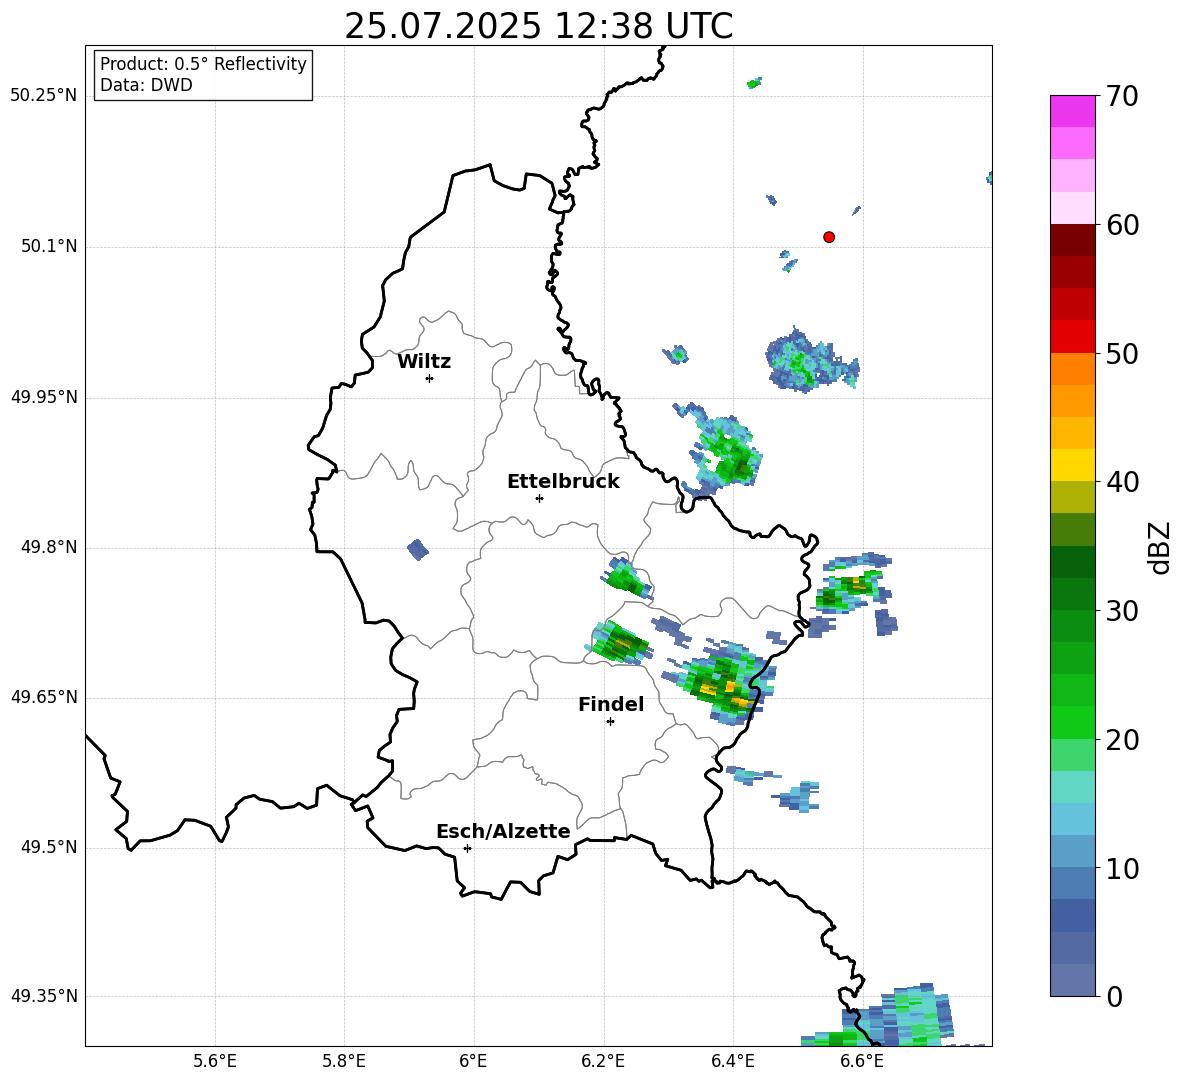Click the 49.95°N latitude label

(x=44, y=397)
